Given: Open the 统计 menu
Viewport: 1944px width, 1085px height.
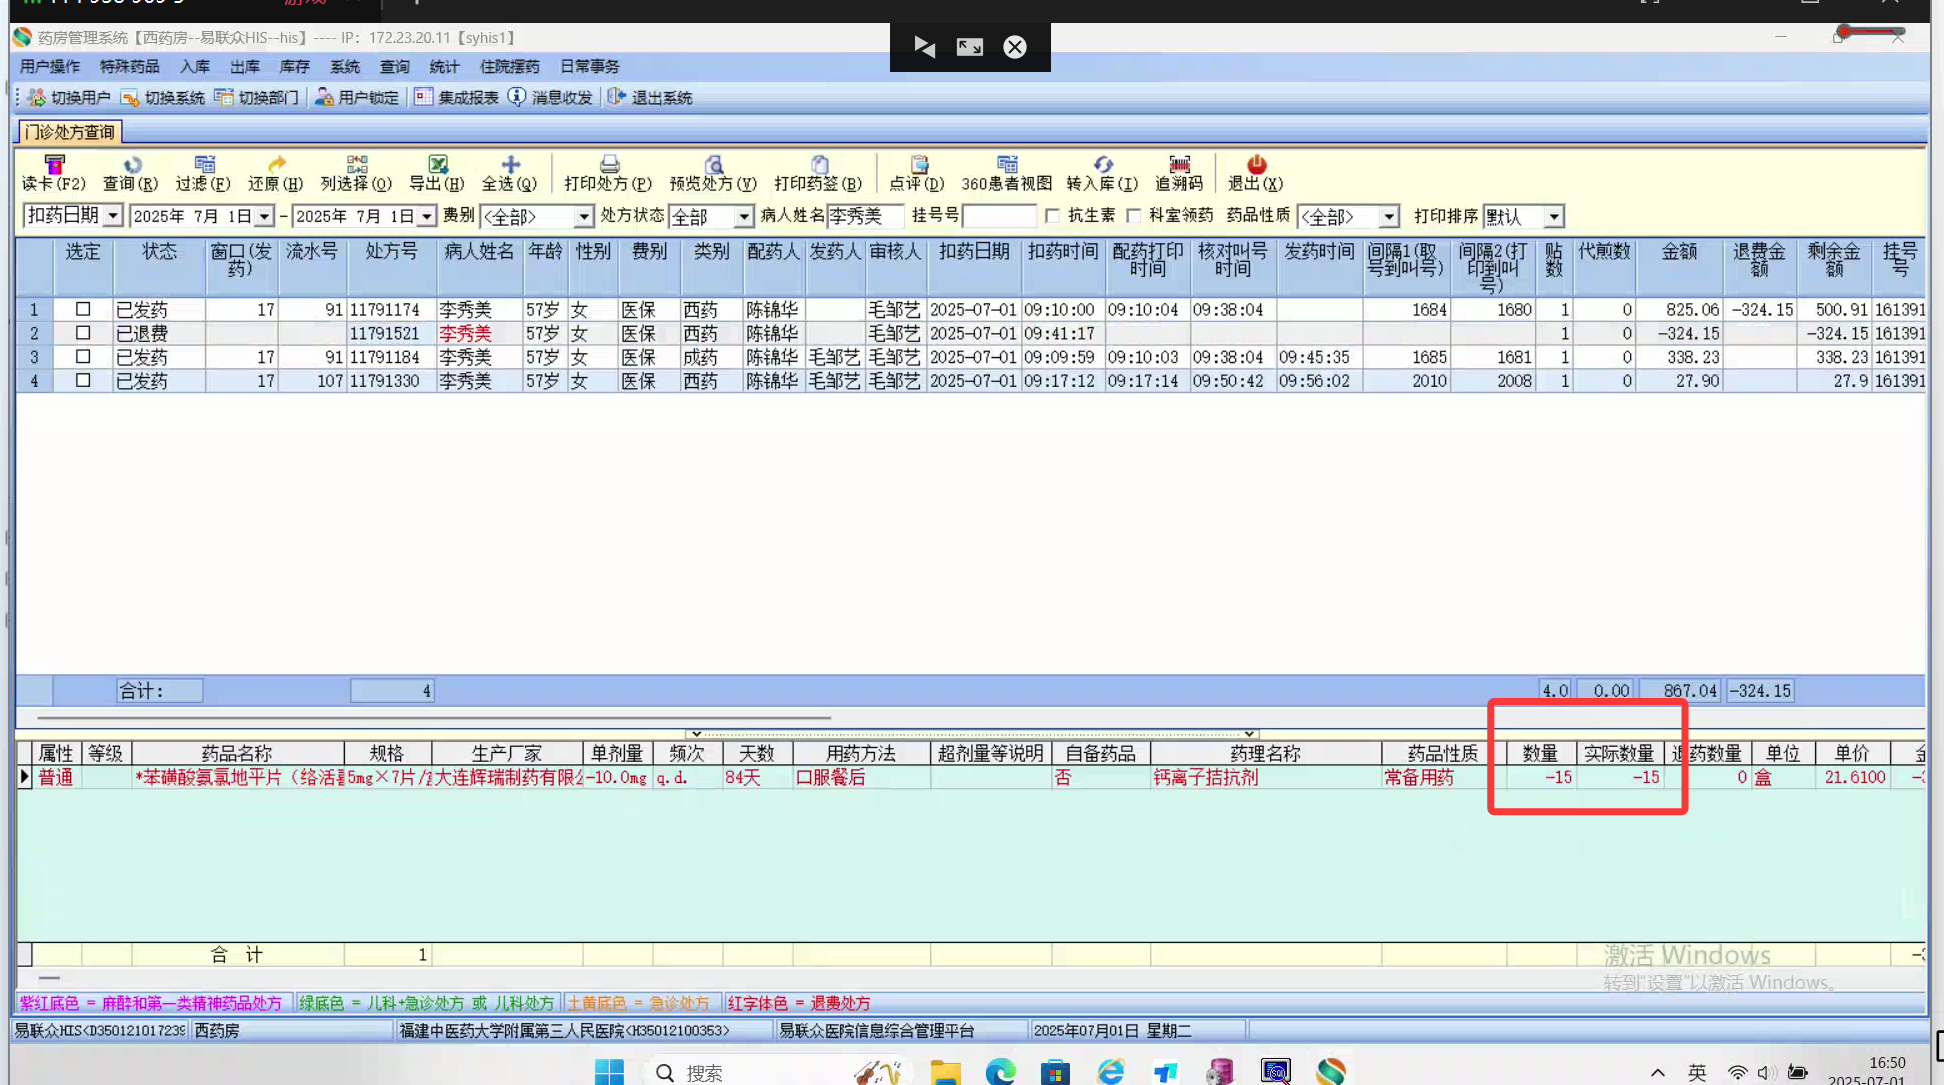Looking at the screenshot, I should click(444, 66).
